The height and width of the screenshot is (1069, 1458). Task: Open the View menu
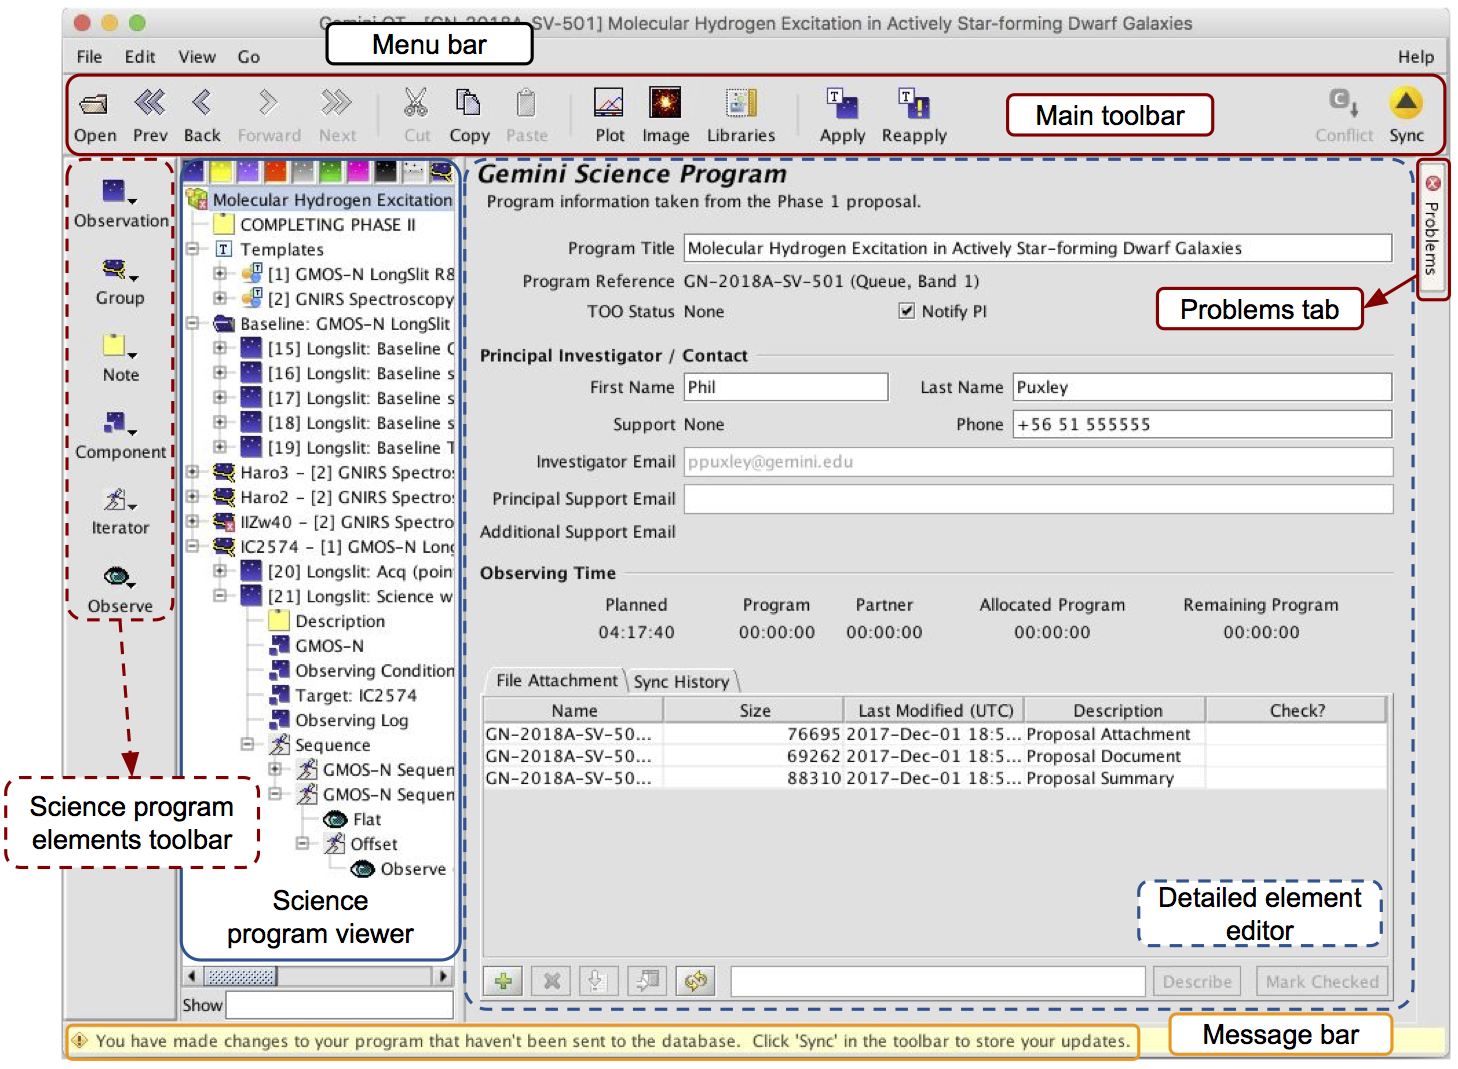(x=197, y=57)
